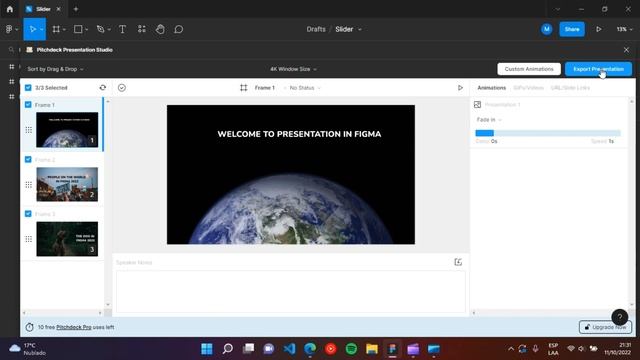640x360 pixels.
Task: Select the Frame 3 slide thumbnail
Action: 67,239
